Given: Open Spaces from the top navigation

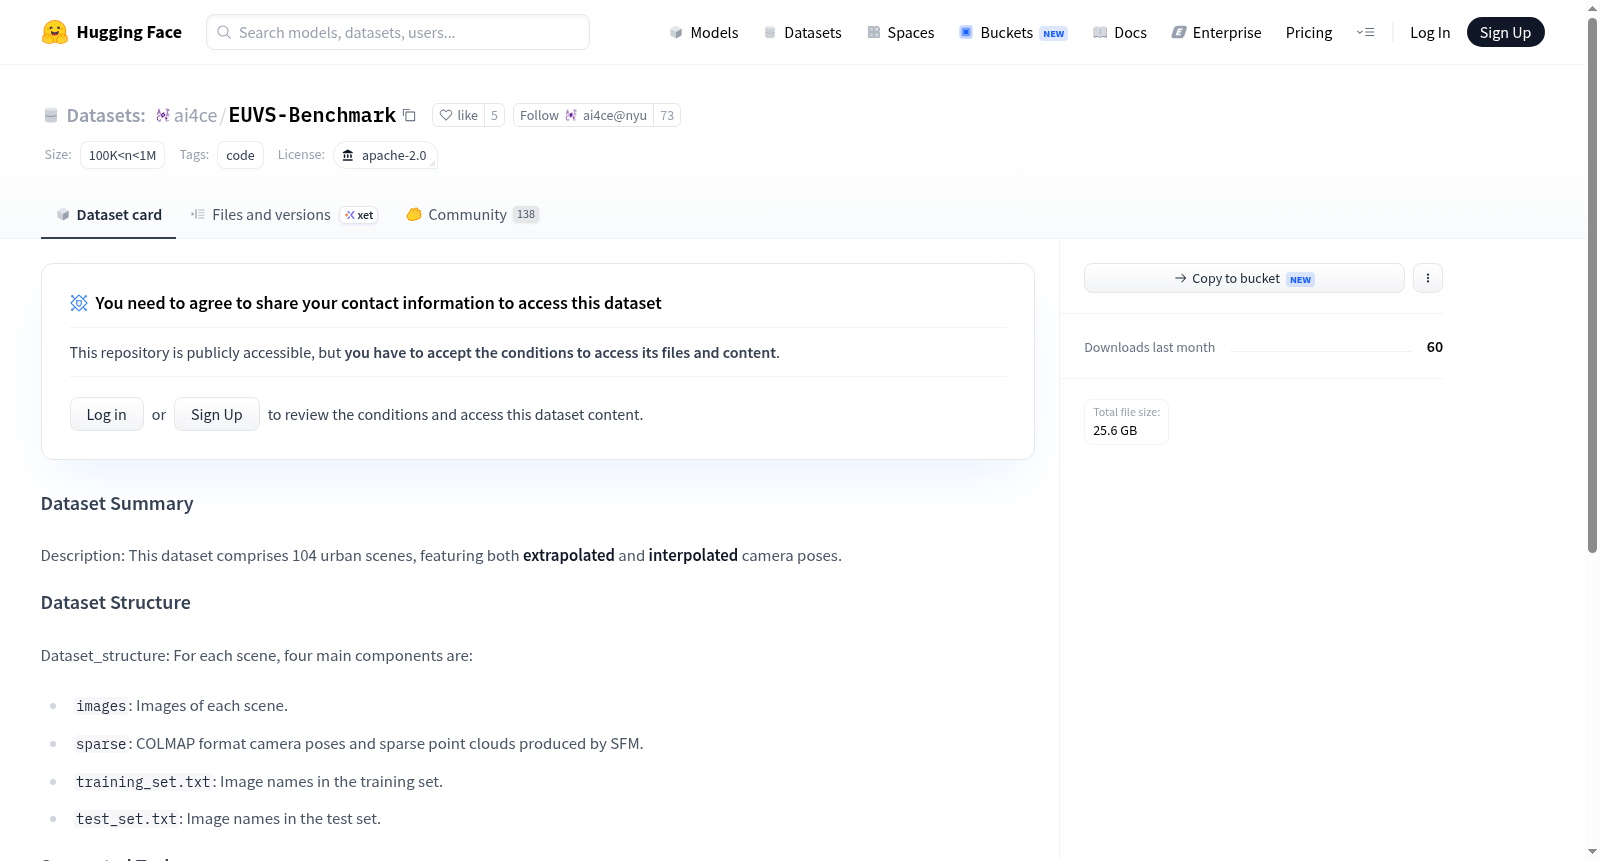Looking at the screenshot, I should 900,32.
